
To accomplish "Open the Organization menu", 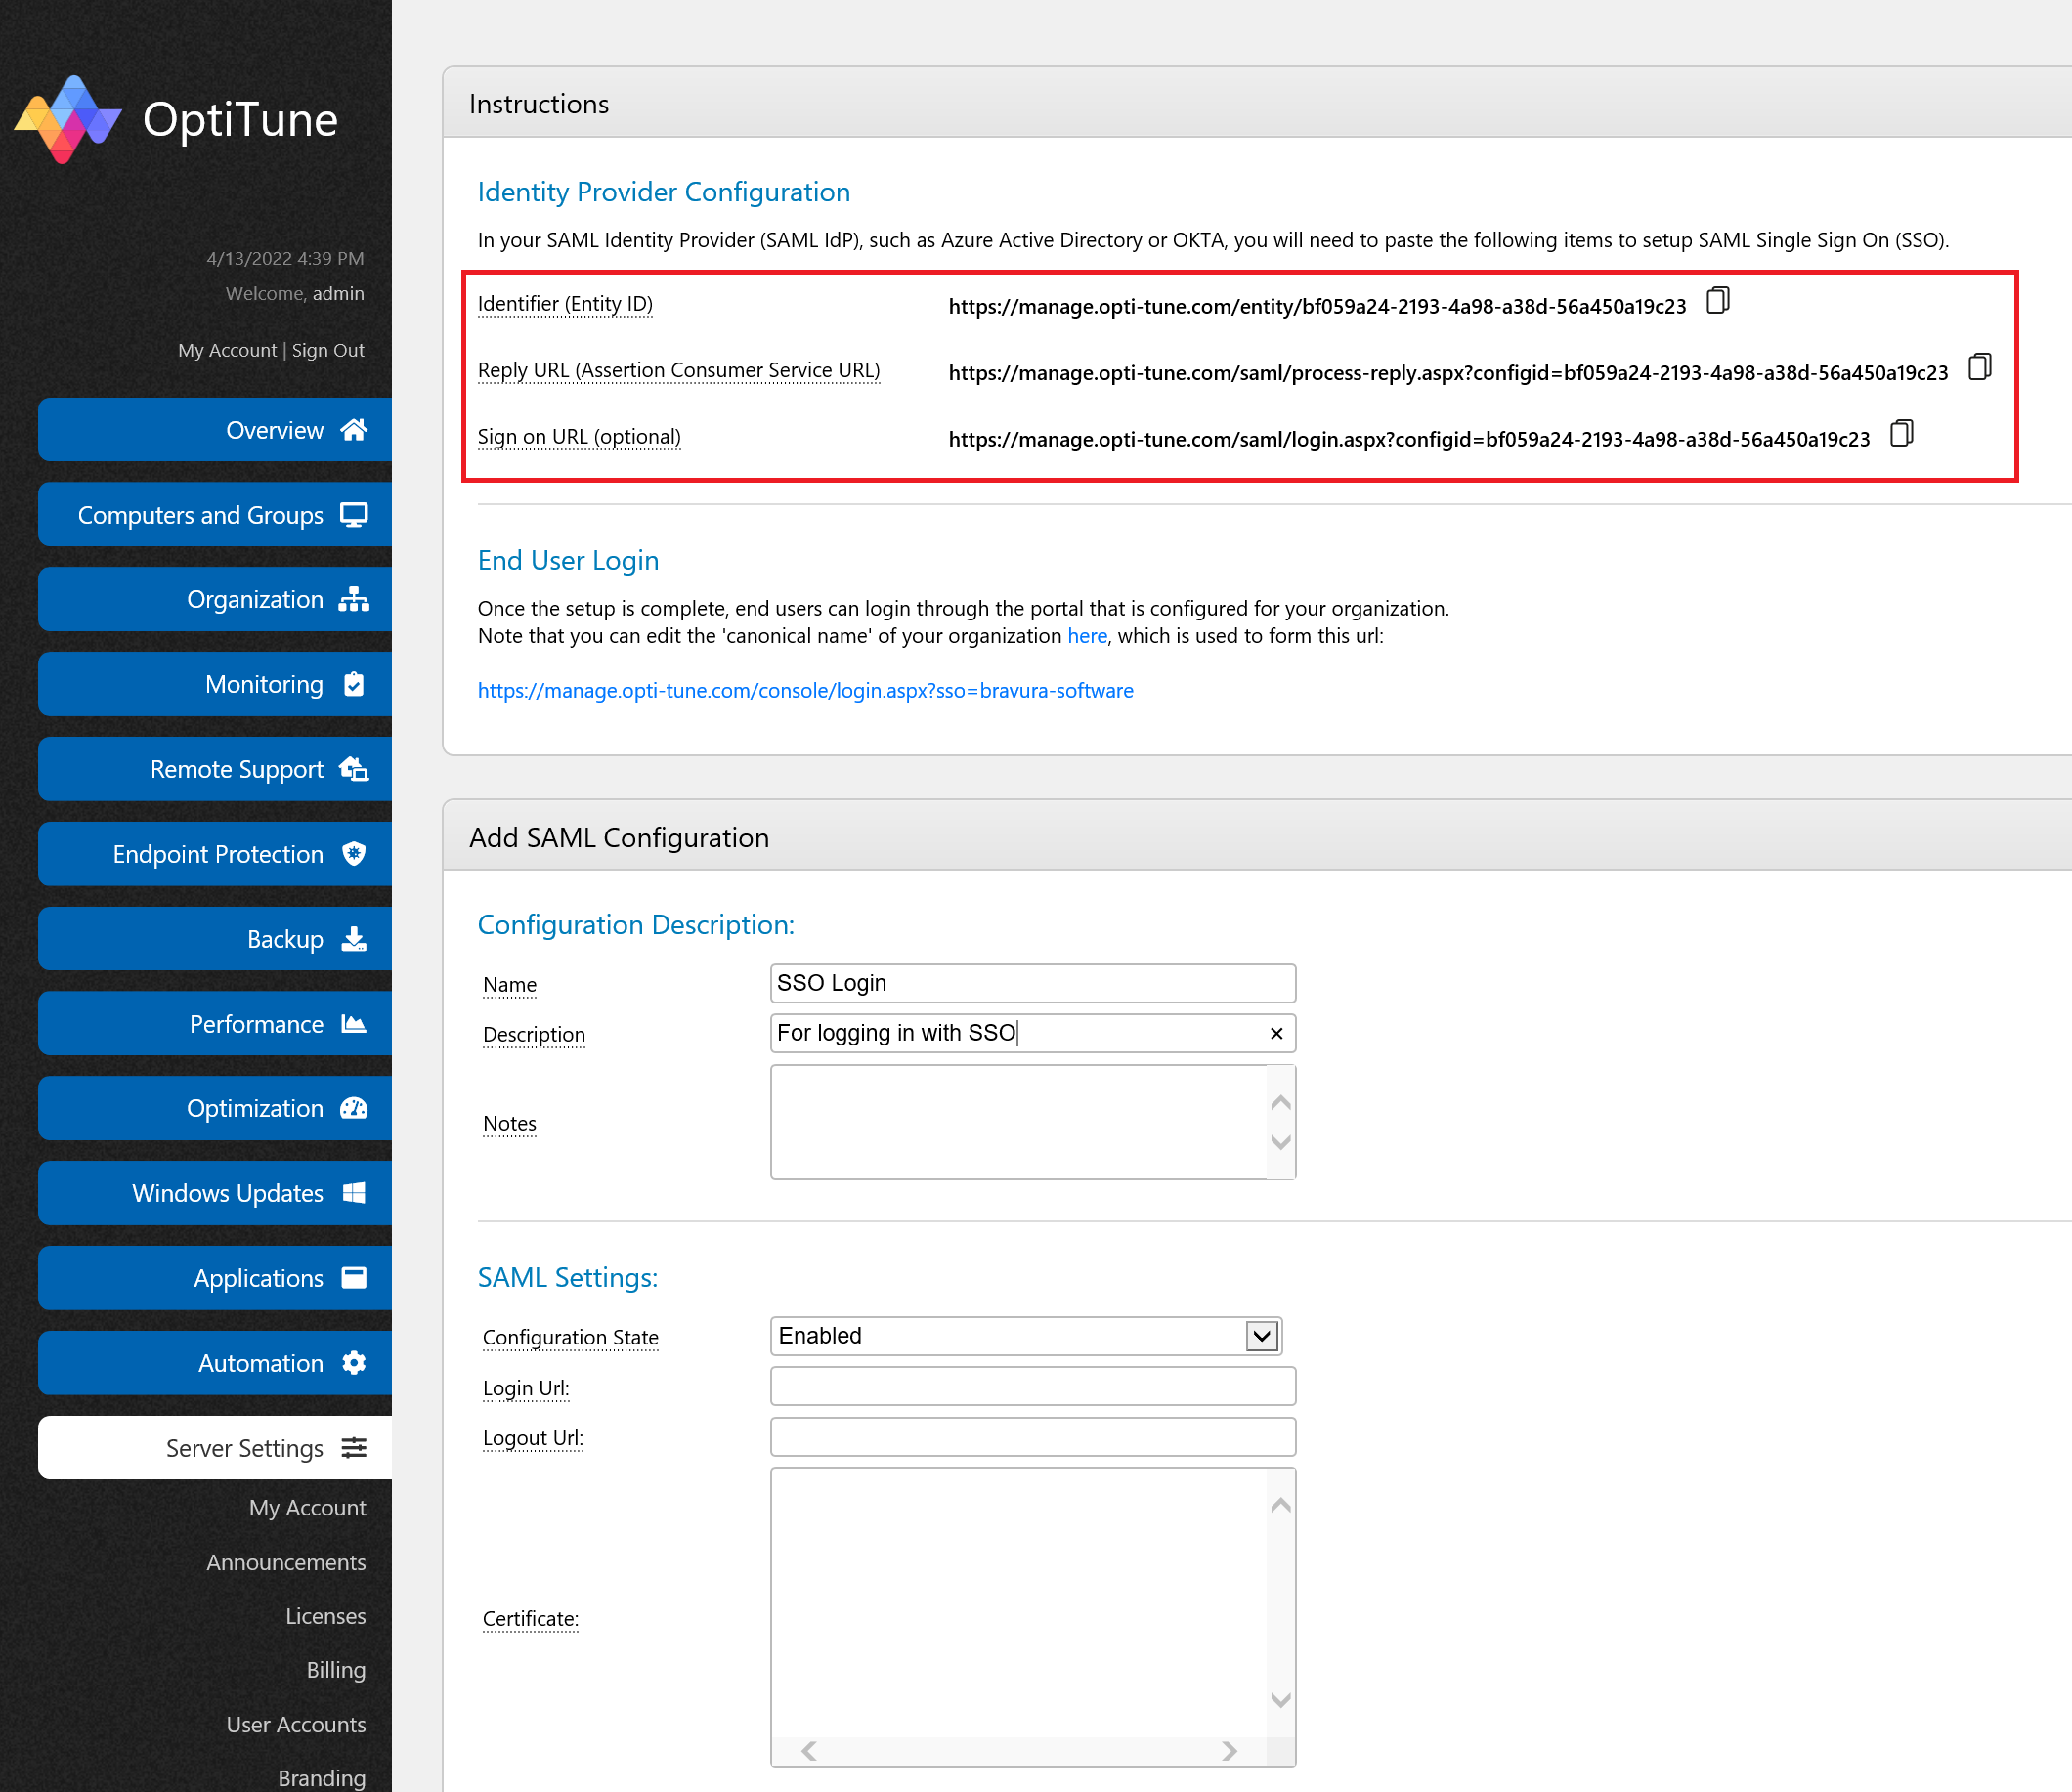I will [215, 599].
